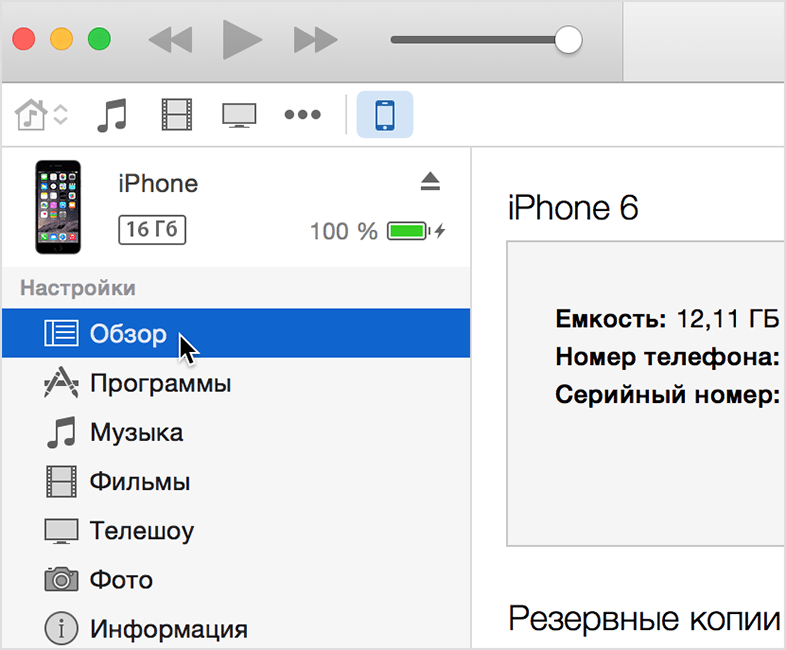Click the volume slider knob
Viewport: 786px width, 650px height.
point(568,40)
